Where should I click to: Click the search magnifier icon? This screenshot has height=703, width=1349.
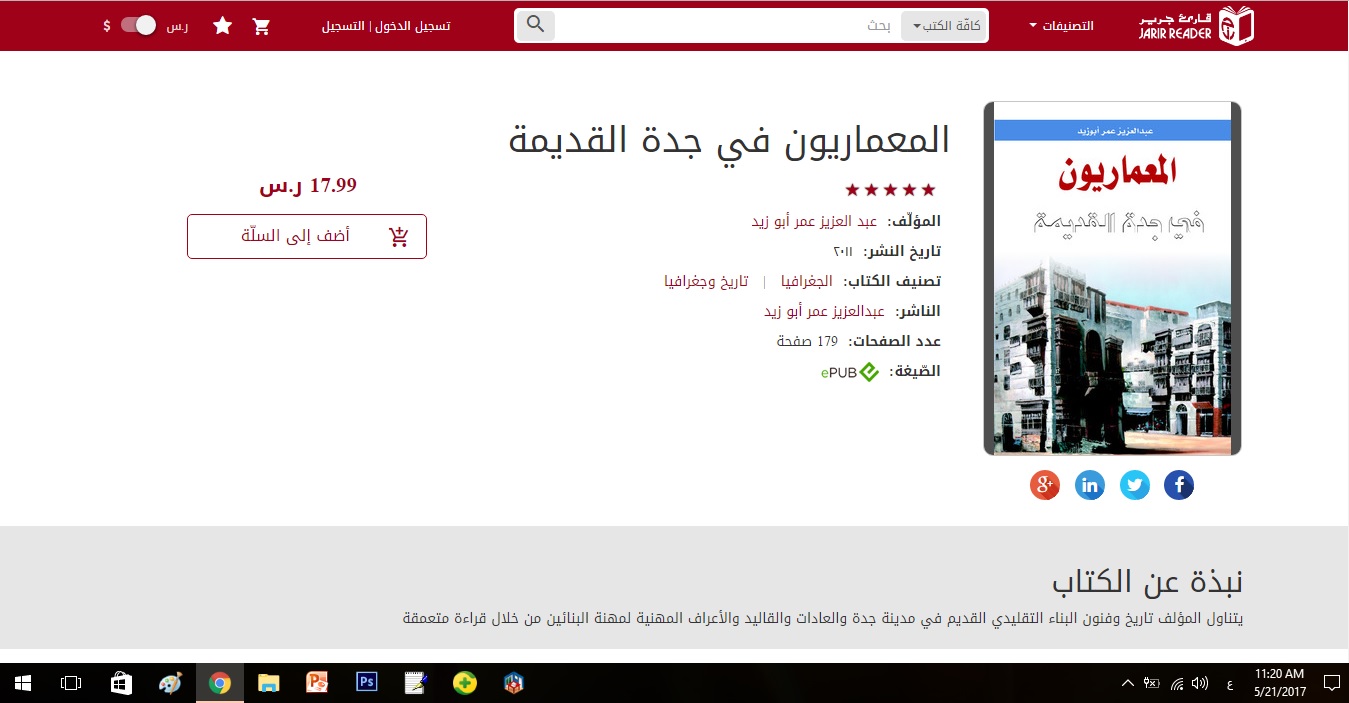coord(536,25)
